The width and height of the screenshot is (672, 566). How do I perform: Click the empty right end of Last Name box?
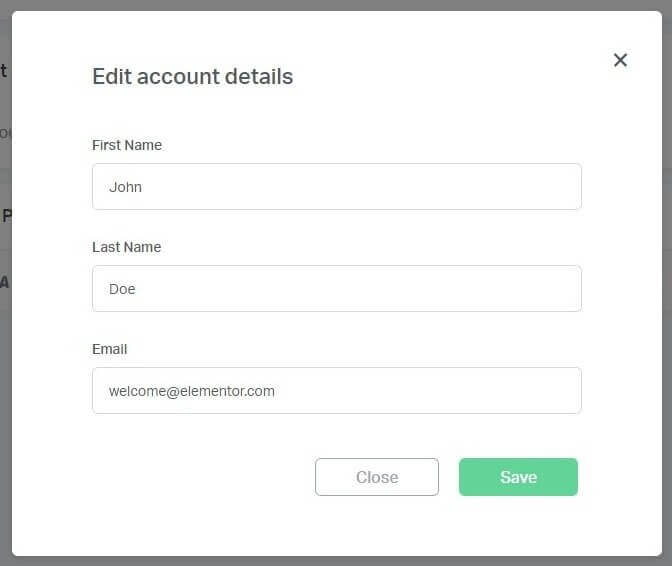click(540, 289)
